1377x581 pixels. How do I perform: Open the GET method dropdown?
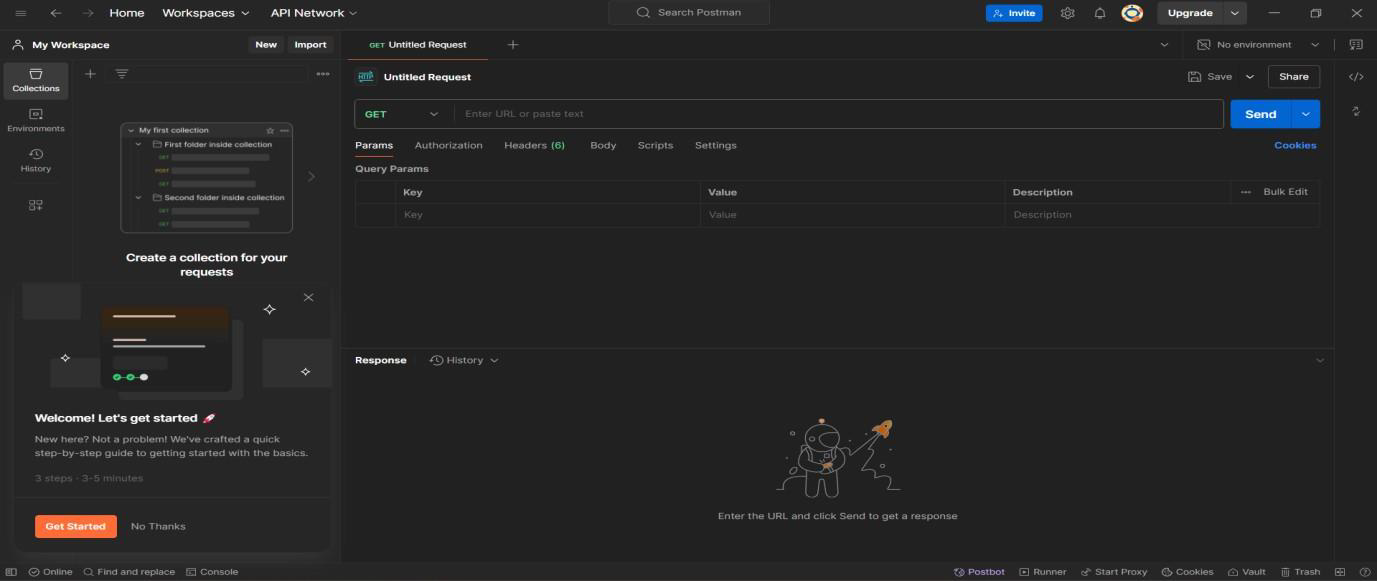coord(402,114)
